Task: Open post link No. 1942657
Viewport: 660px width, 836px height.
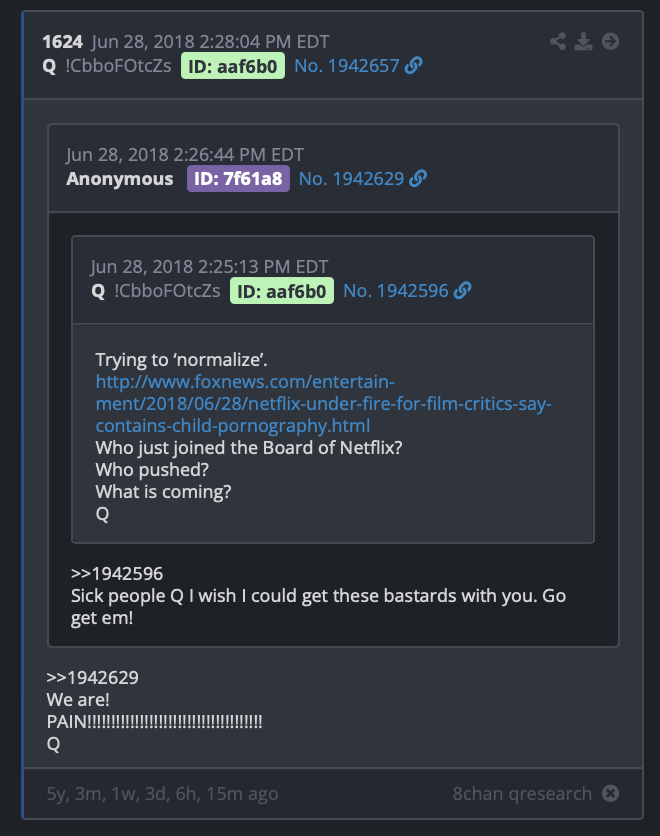Action: pos(347,66)
